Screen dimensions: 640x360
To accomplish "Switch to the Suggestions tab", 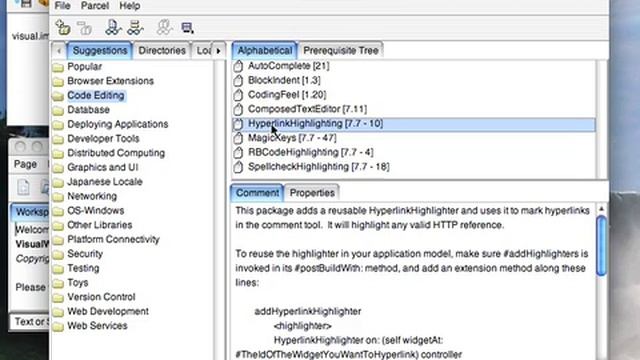I will click(x=100, y=51).
